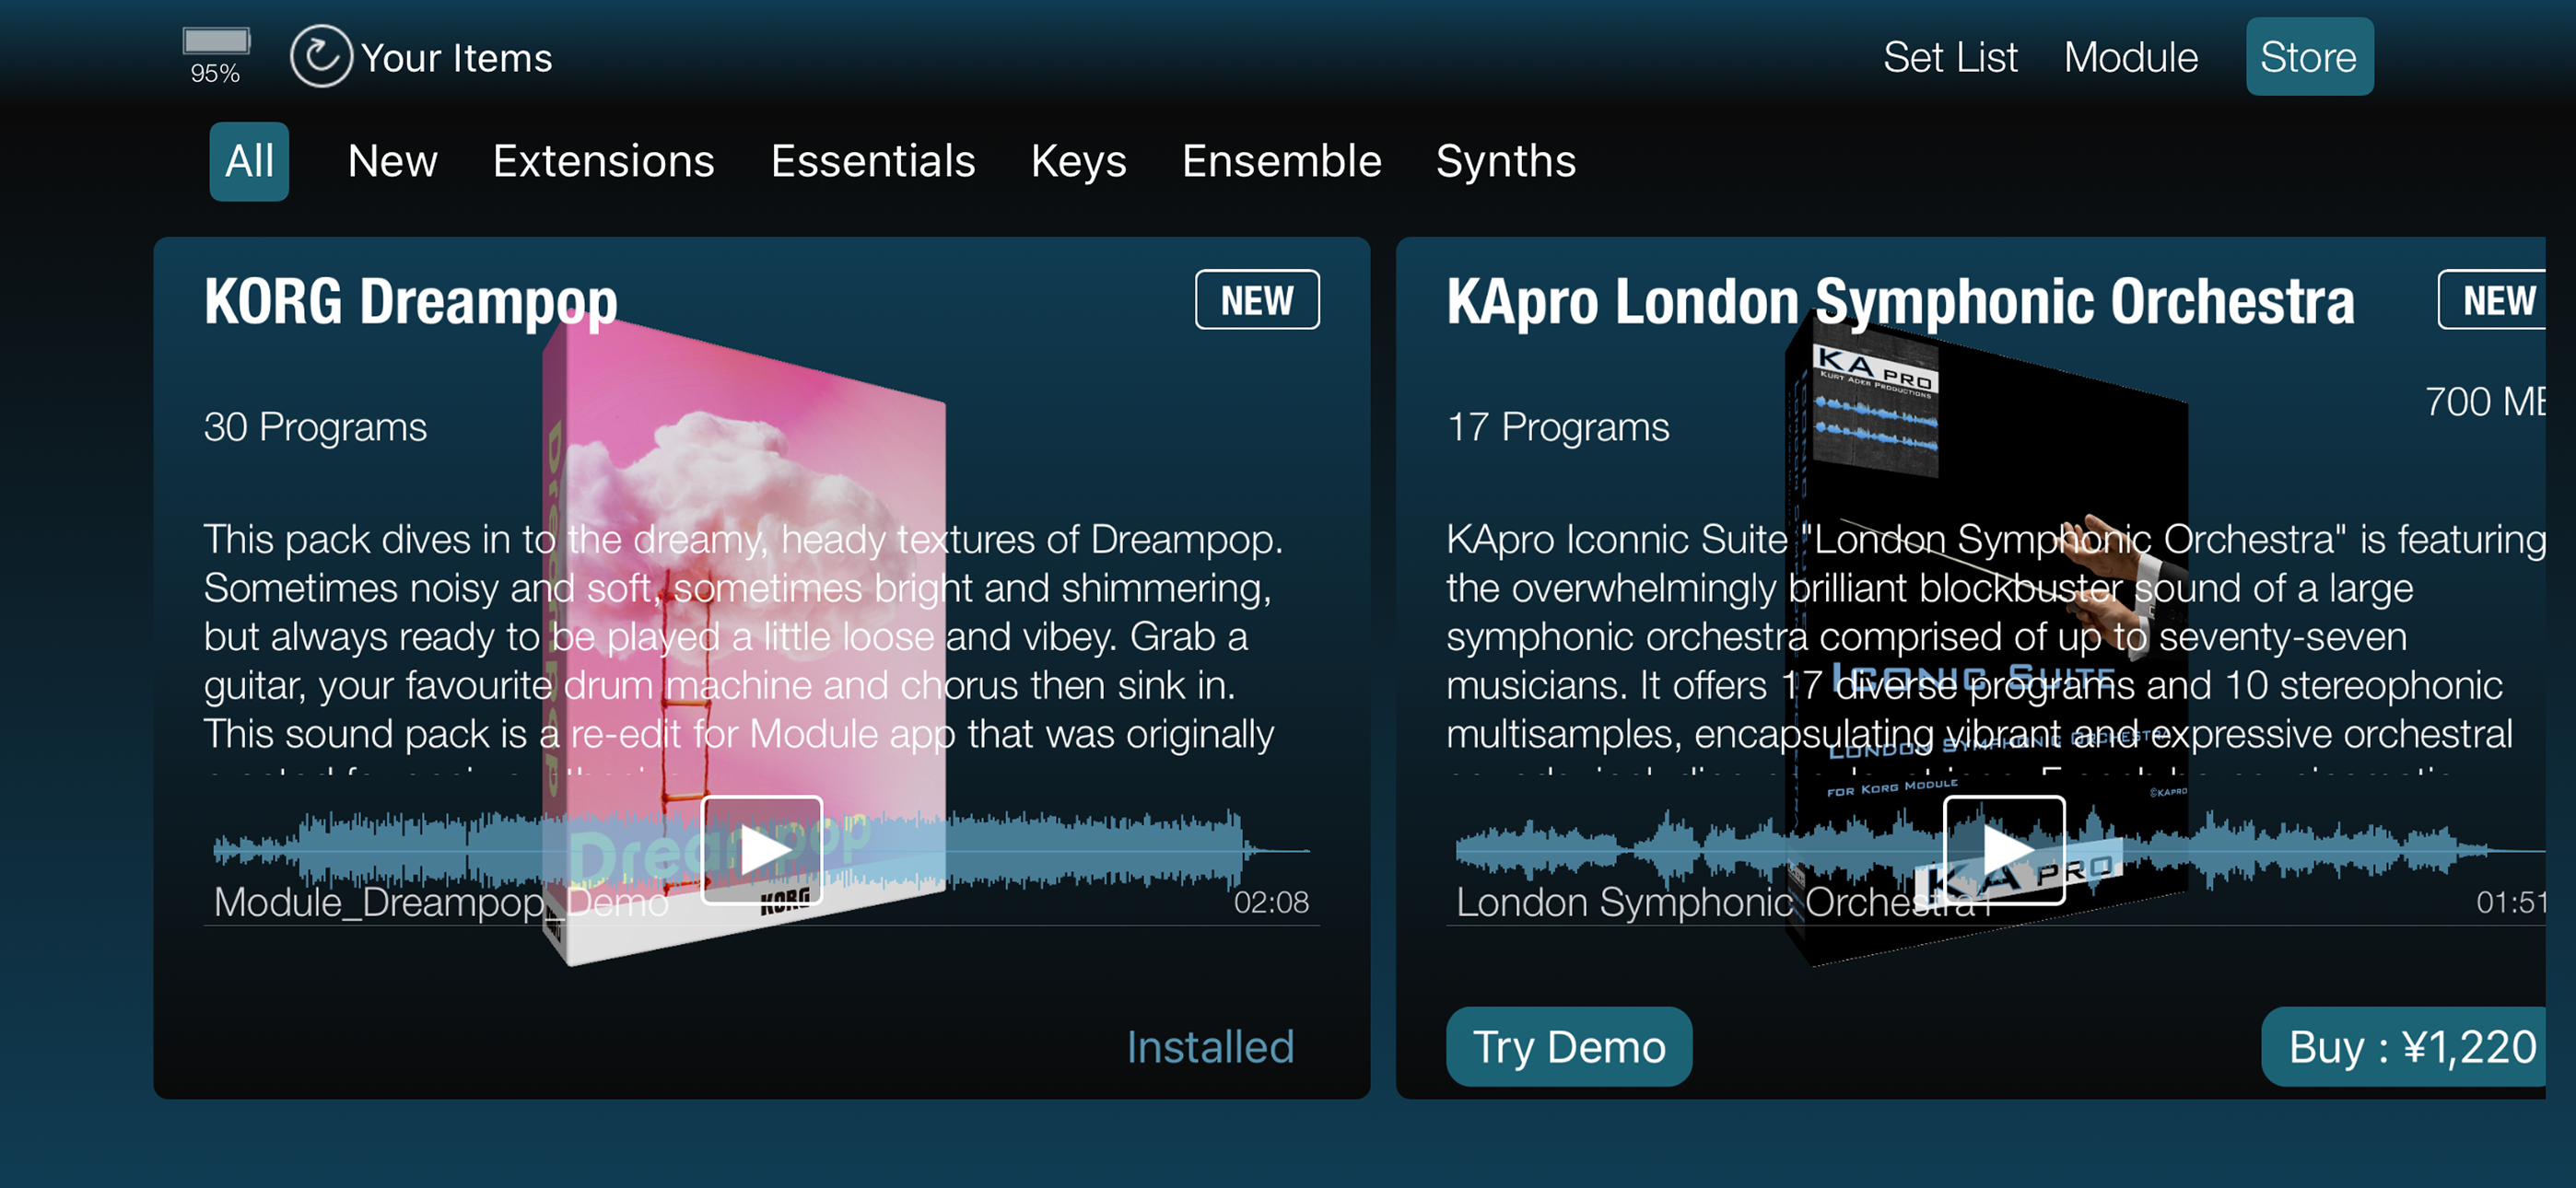2576x1188 pixels.
Task: Select the All category filter
Action: pyautogui.click(x=249, y=162)
